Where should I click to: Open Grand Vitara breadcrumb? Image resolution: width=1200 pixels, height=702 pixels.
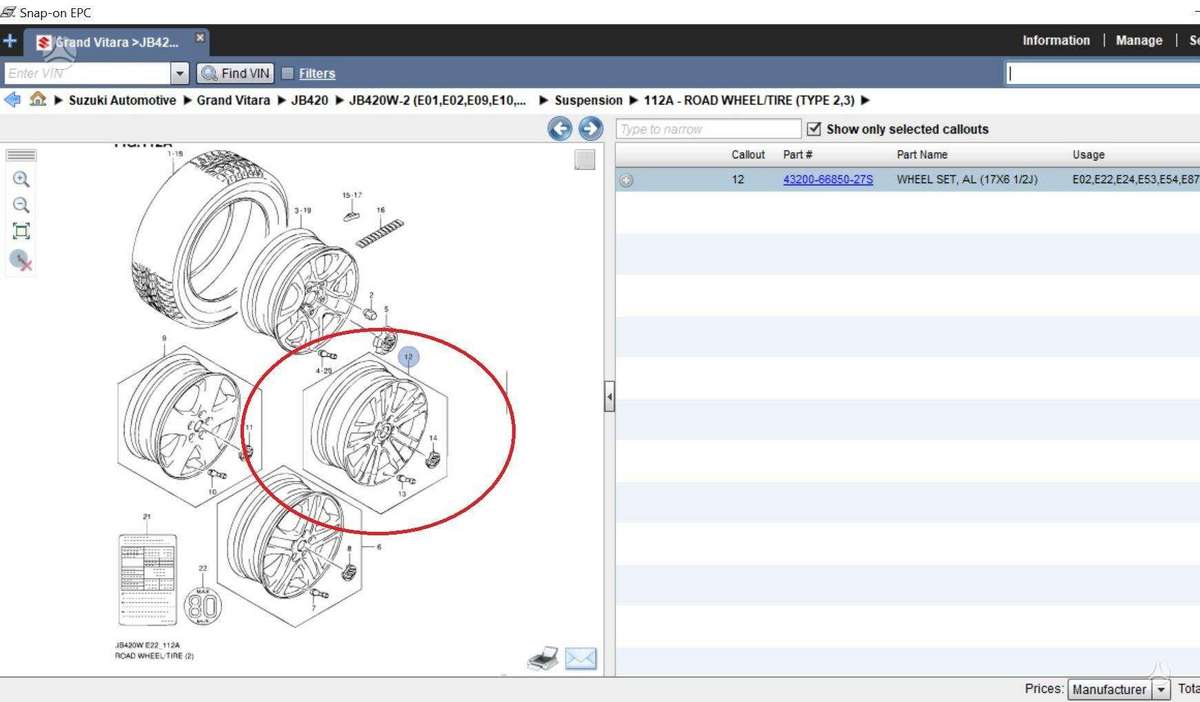[x=233, y=100]
